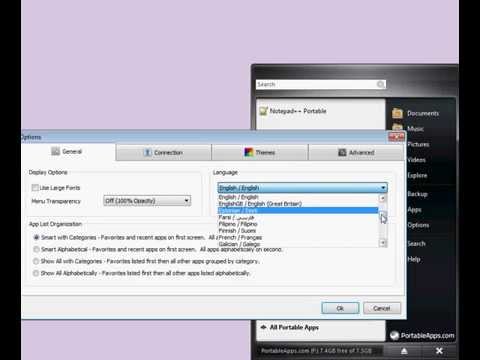The width and height of the screenshot is (480, 360).
Task: Open Videos in PortableApps menu
Action: tap(416, 160)
